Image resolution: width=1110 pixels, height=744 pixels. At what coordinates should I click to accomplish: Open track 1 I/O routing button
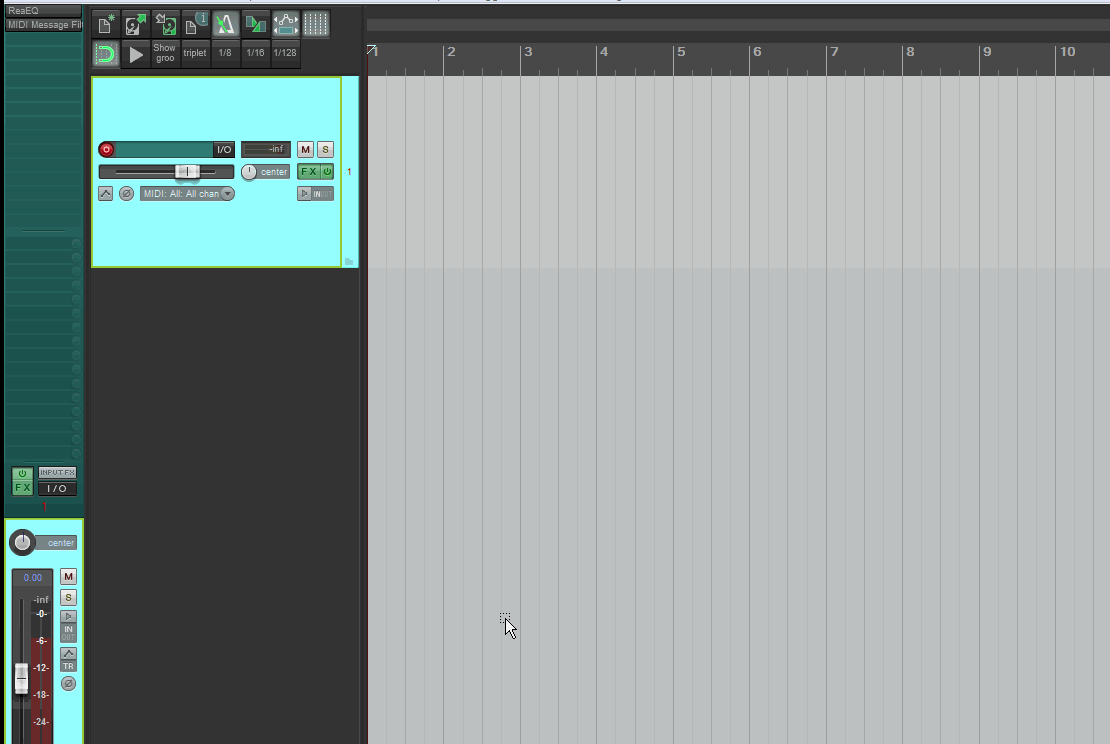click(224, 149)
